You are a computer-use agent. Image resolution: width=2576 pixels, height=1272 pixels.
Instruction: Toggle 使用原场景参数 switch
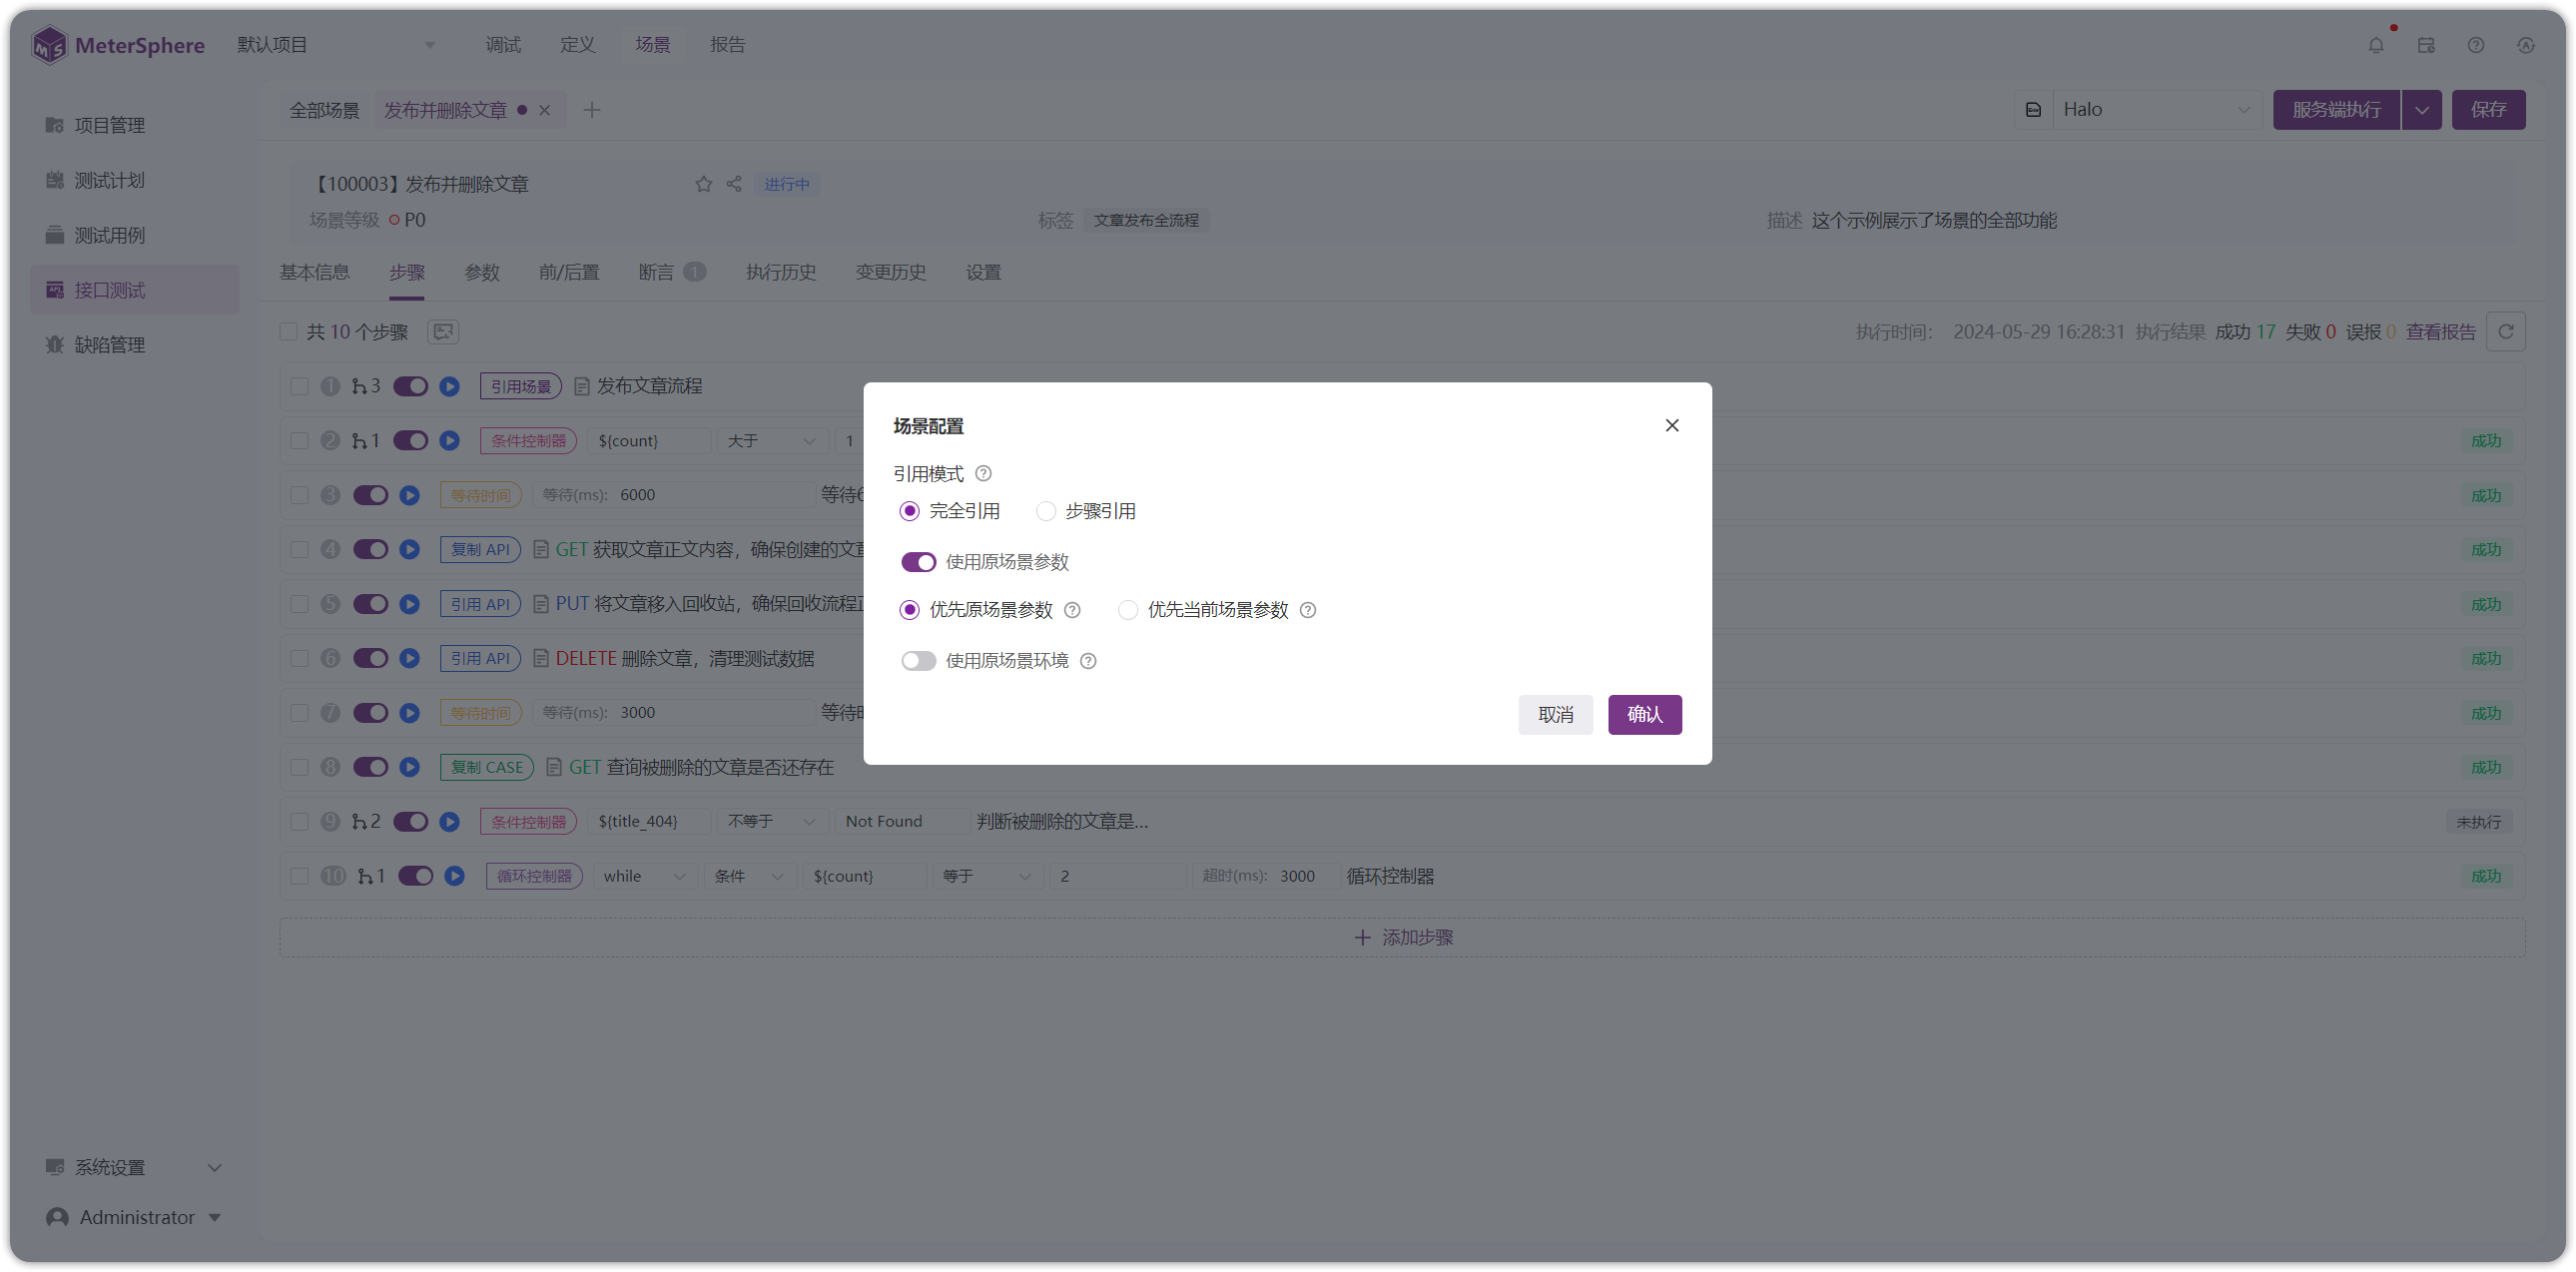tap(918, 562)
